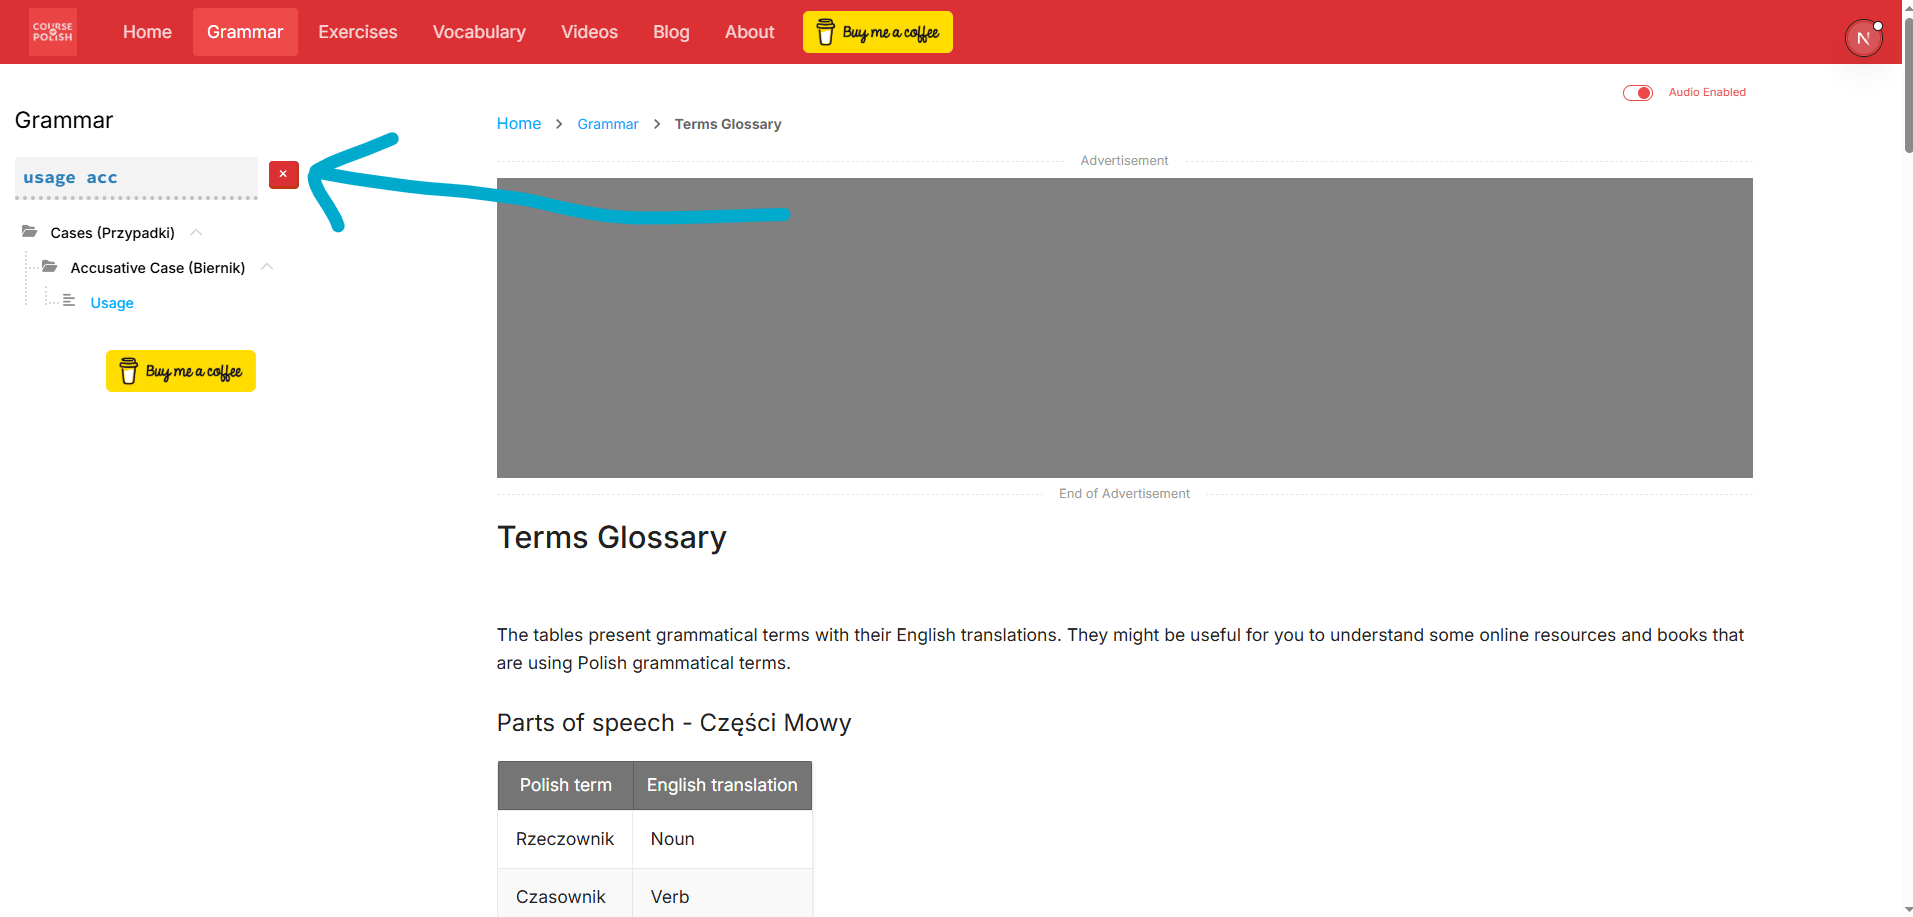The width and height of the screenshot is (1913, 917).
Task: Click the Buy me a coffee button in navbar
Action: [x=877, y=32]
